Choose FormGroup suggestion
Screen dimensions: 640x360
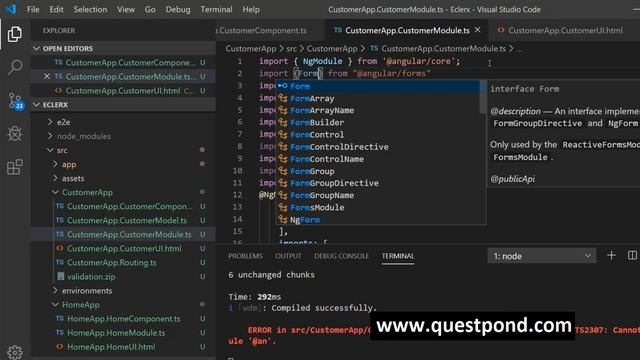tap(378, 171)
